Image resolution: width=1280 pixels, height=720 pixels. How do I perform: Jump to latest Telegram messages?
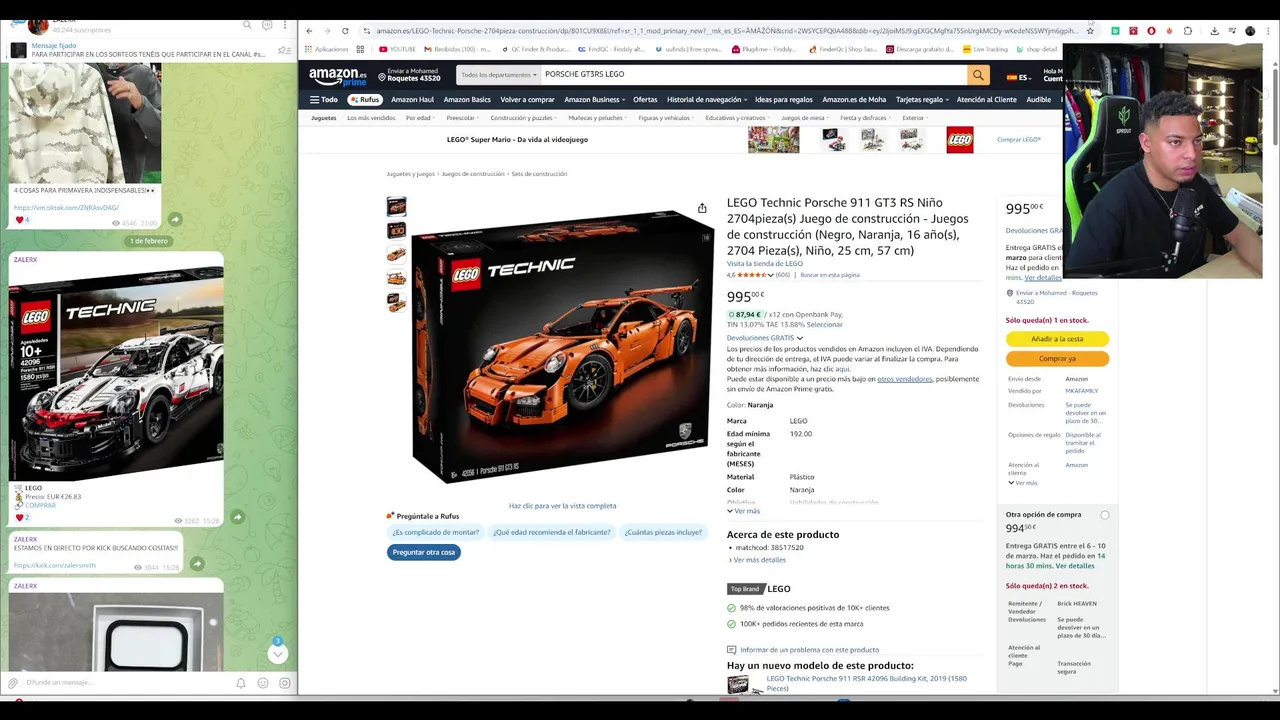click(x=278, y=654)
